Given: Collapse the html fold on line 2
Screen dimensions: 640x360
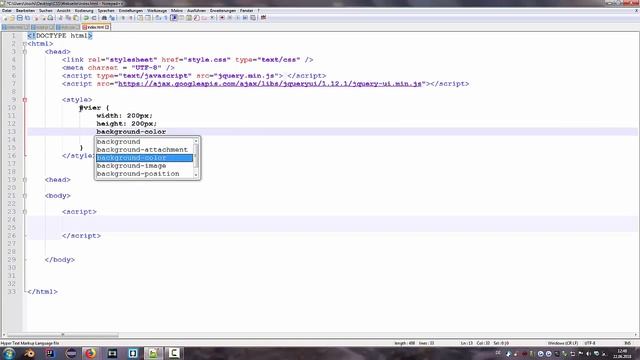Looking at the screenshot, I should pyautogui.click(x=25, y=44).
